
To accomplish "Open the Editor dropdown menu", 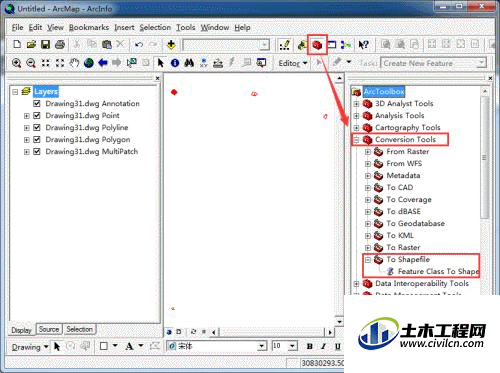I will pyautogui.click(x=293, y=63).
